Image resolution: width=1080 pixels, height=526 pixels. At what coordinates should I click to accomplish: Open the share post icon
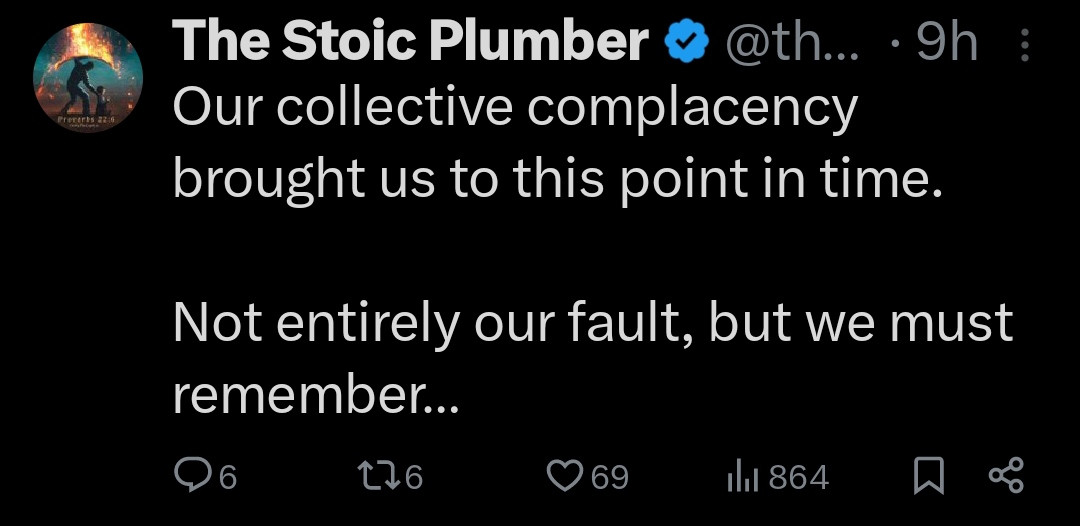(x=1005, y=477)
